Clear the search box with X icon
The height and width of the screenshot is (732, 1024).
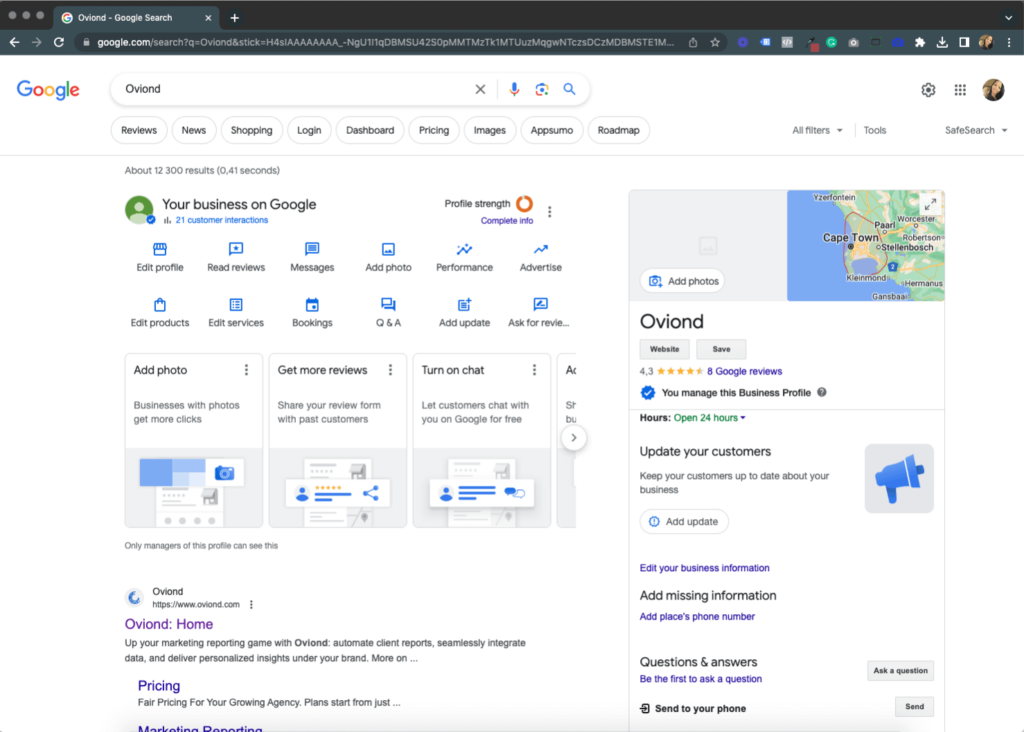[480, 89]
